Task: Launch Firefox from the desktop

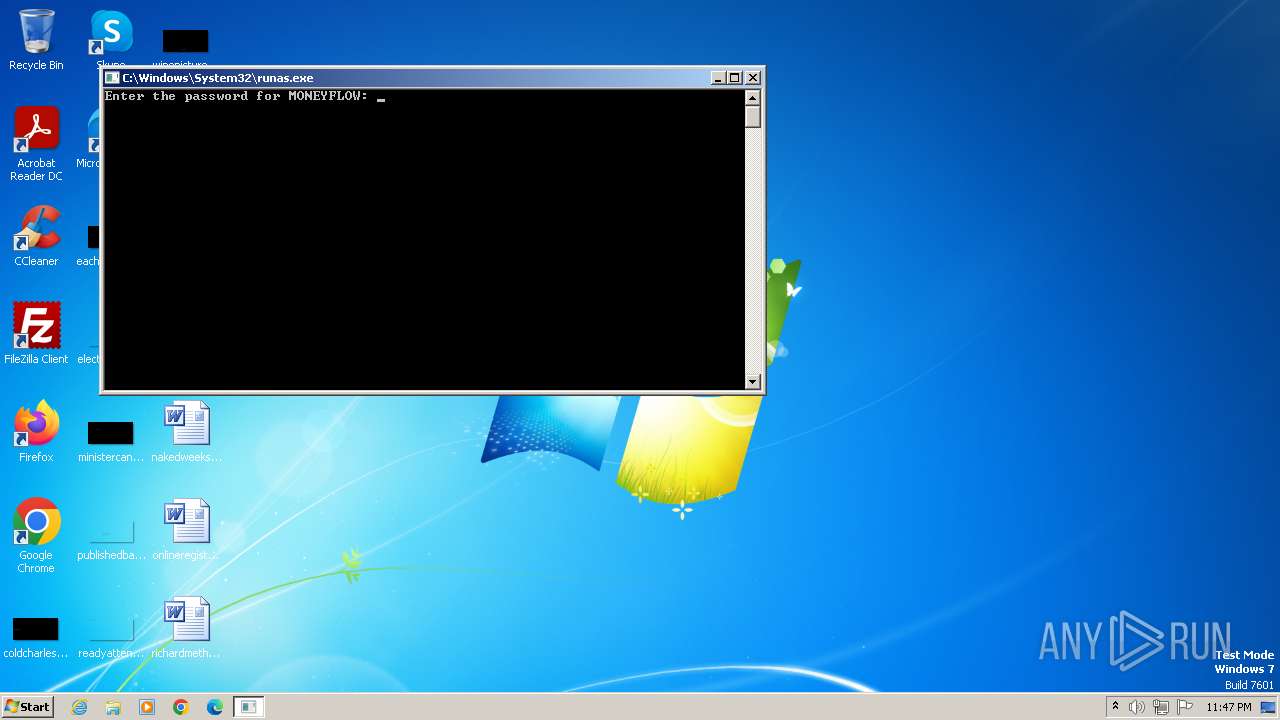Action: point(36,432)
